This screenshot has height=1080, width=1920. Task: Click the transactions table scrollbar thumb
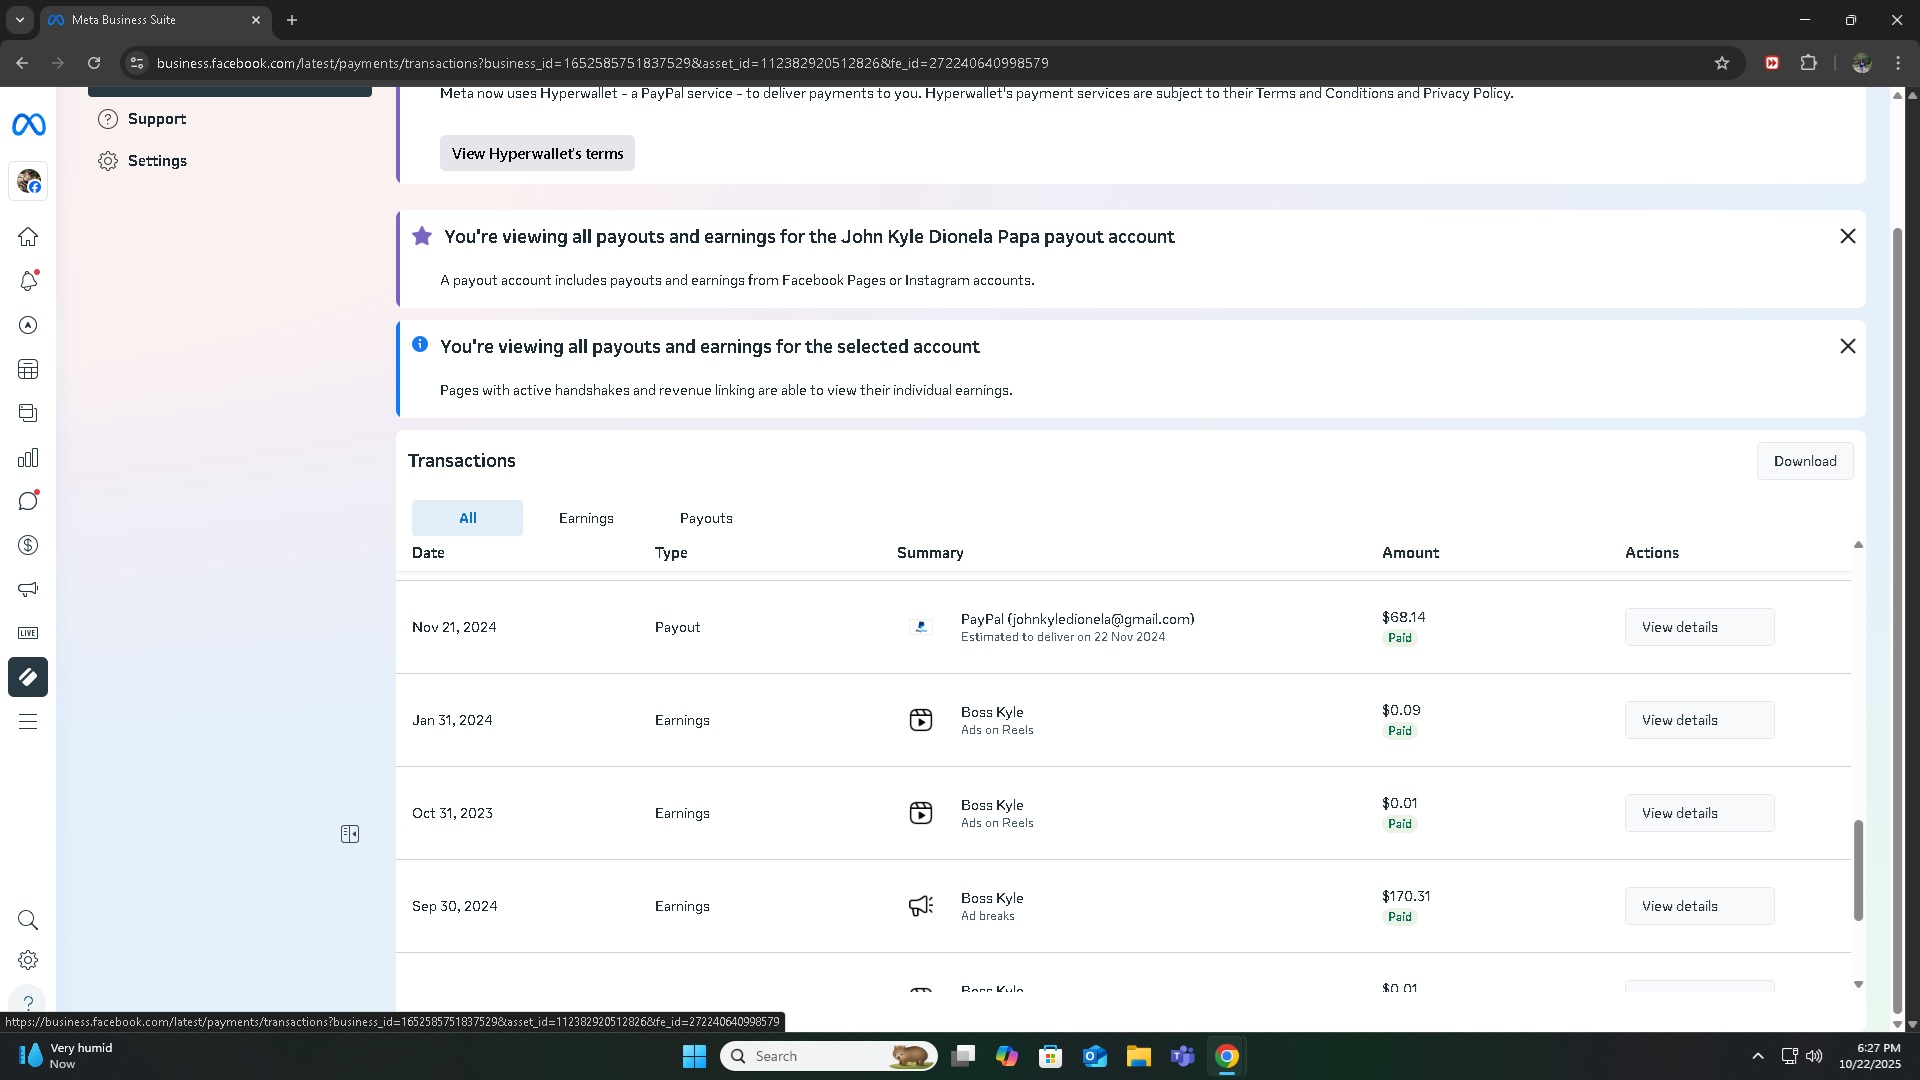tap(1858, 870)
